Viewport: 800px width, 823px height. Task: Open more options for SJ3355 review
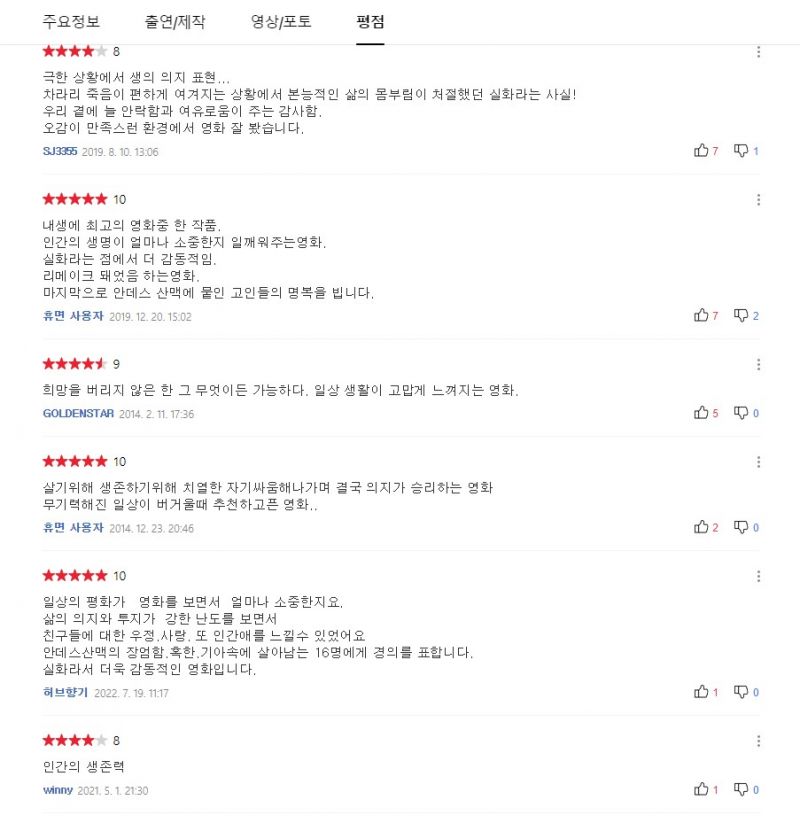tap(758, 52)
